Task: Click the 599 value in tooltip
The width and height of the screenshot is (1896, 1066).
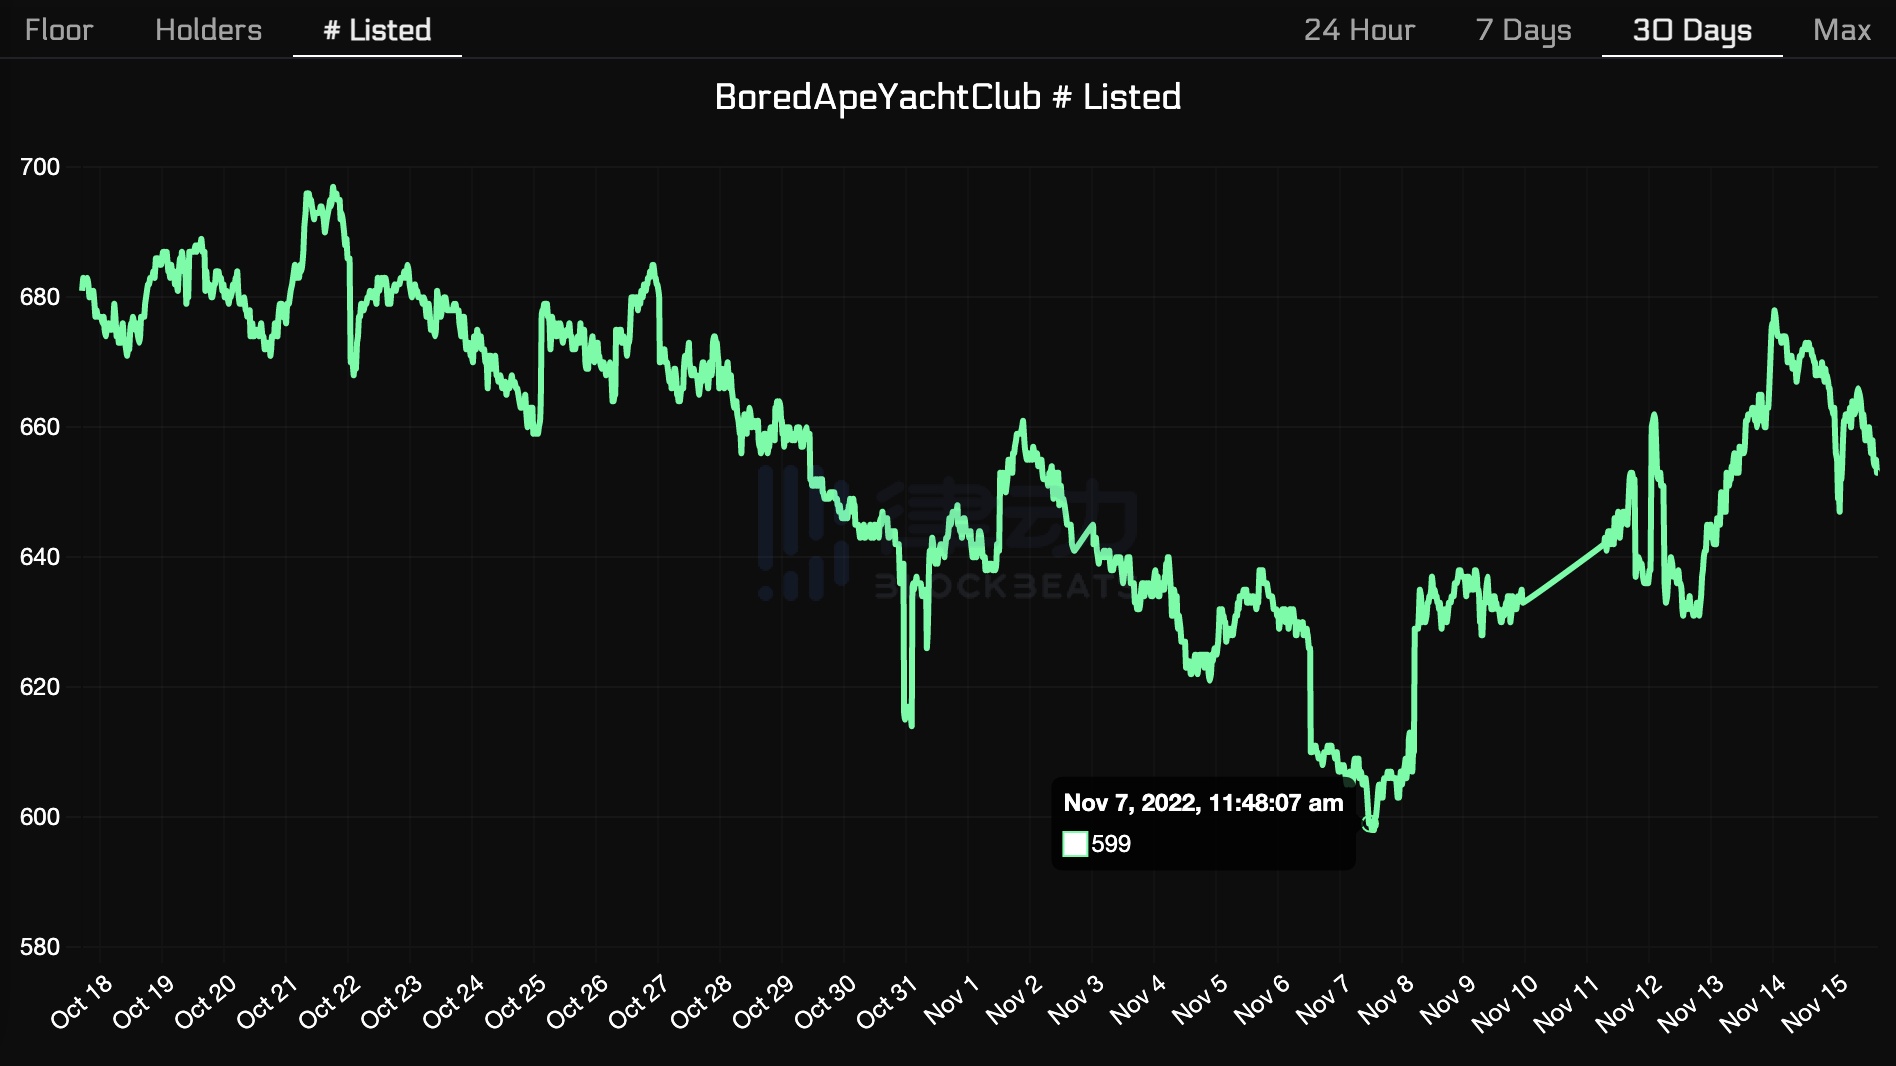Action: tap(1111, 844)
